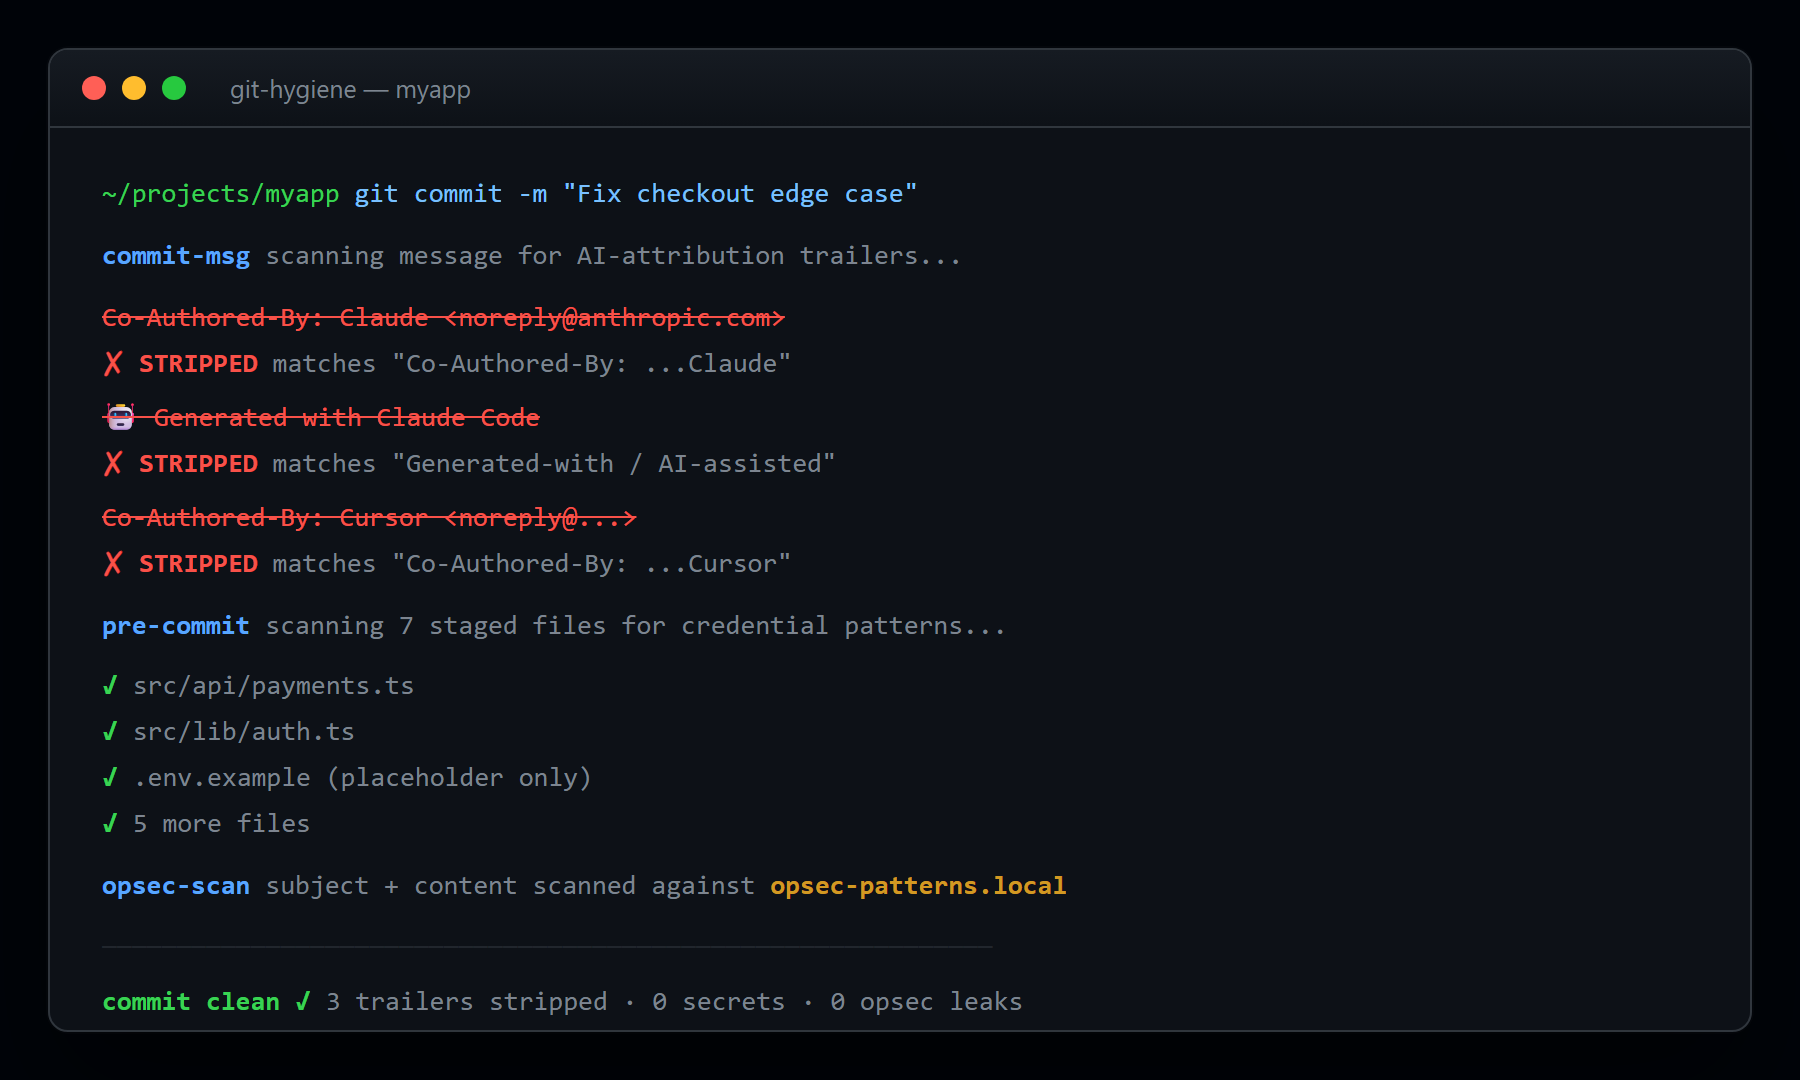Click the yellow minimize window button
This screenshot has width=1800, height=1080.
tap(134, 88)
